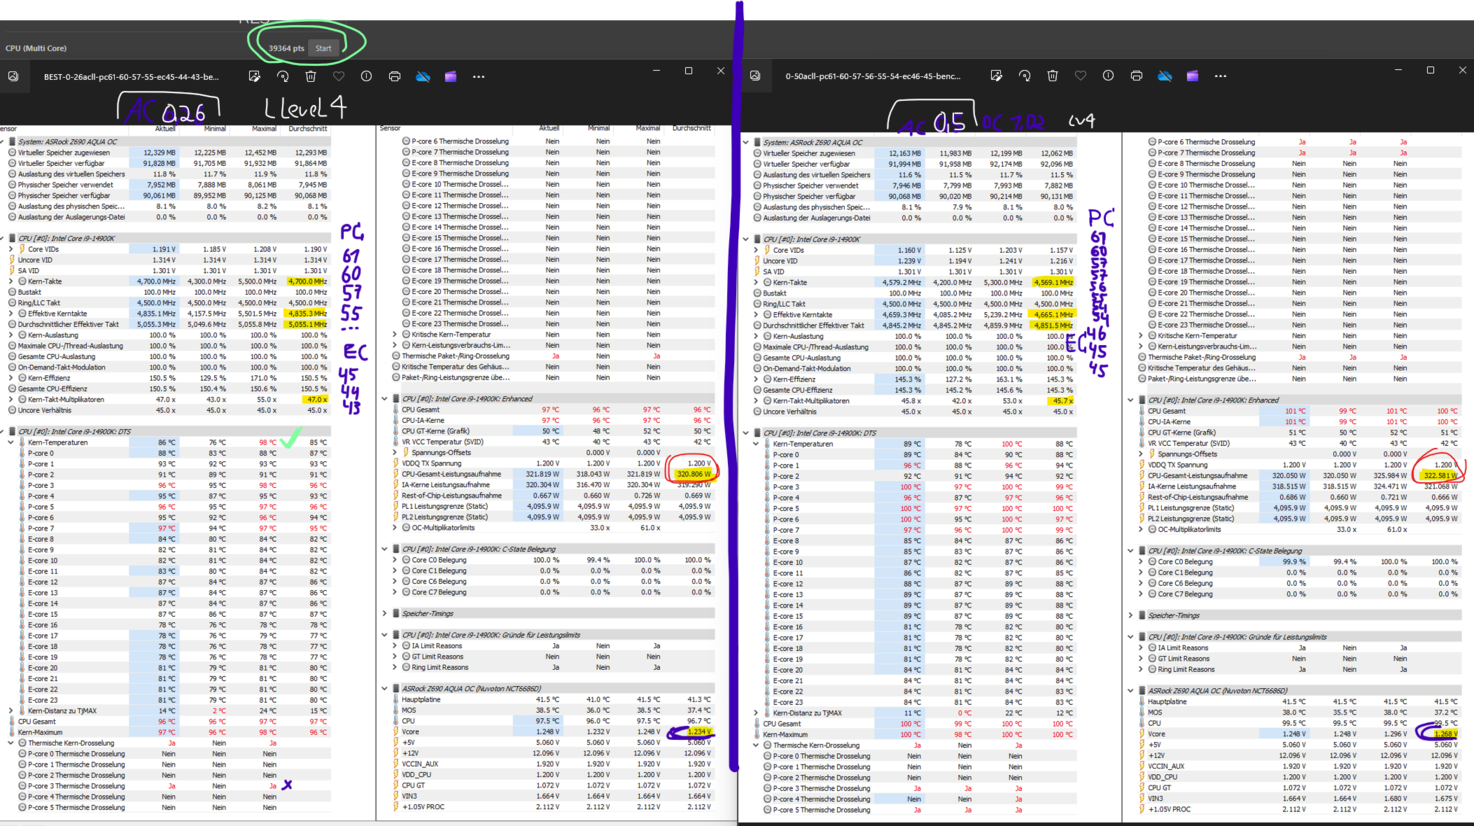Viewport: 1474px width, 826px height.
Task: Rotate the BEST-0-26acll image
Action: click(283, 76)
